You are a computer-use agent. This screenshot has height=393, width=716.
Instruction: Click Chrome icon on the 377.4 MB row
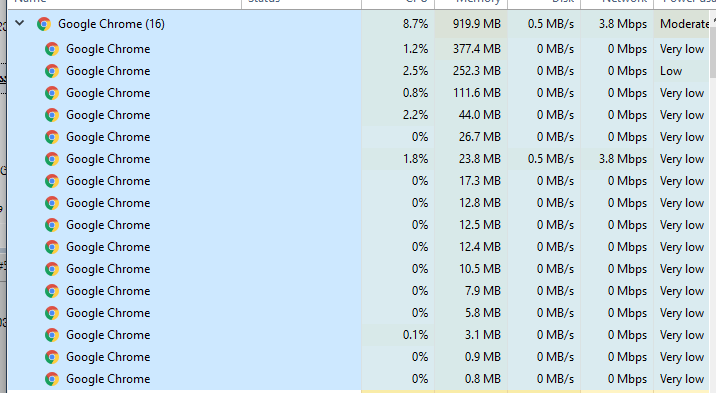tap(52, 49)
